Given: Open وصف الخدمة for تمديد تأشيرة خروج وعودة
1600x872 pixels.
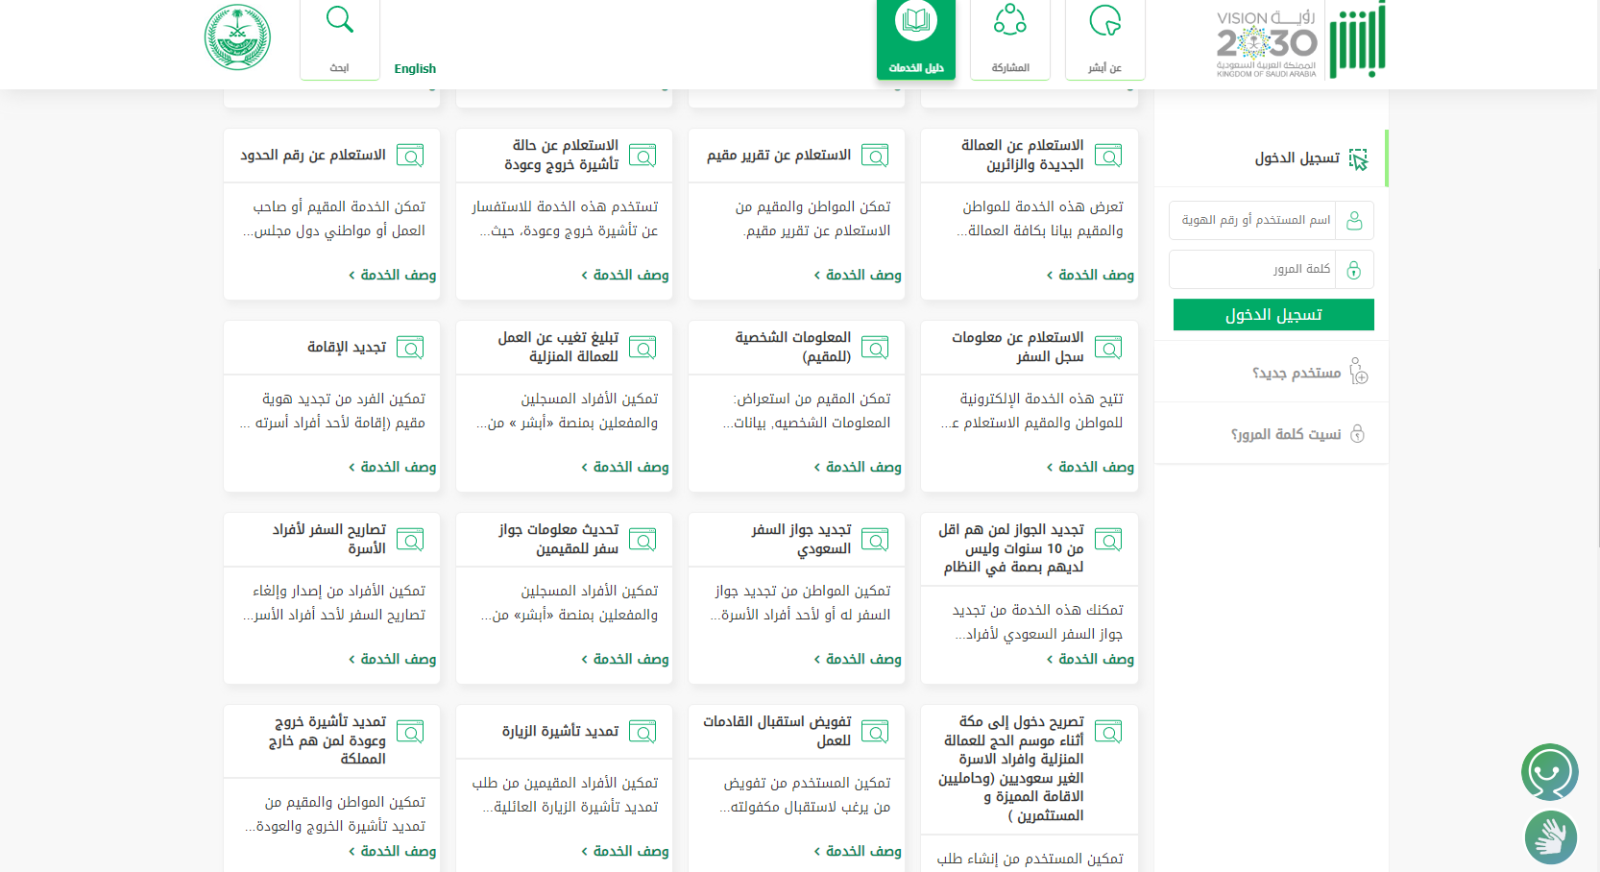Looking at the screenshot, I should [392, 851].
